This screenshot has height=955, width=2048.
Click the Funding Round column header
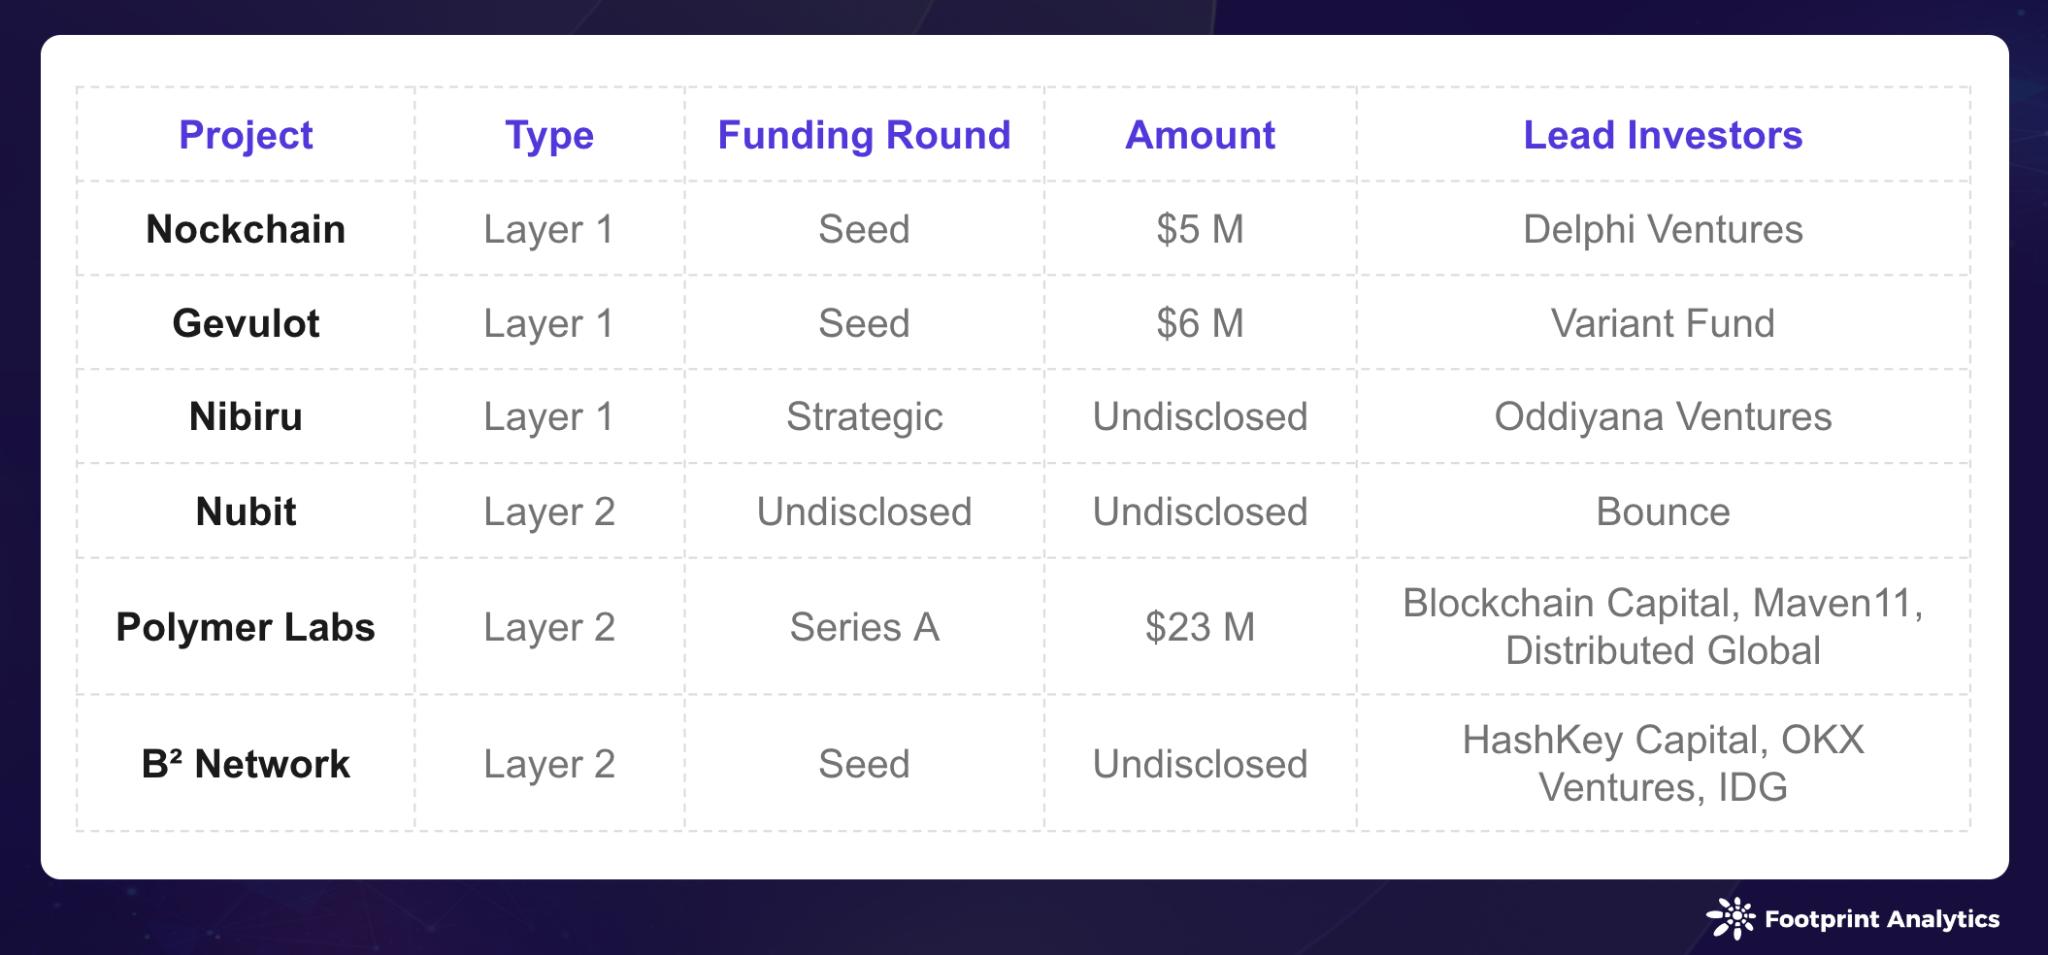864,135
